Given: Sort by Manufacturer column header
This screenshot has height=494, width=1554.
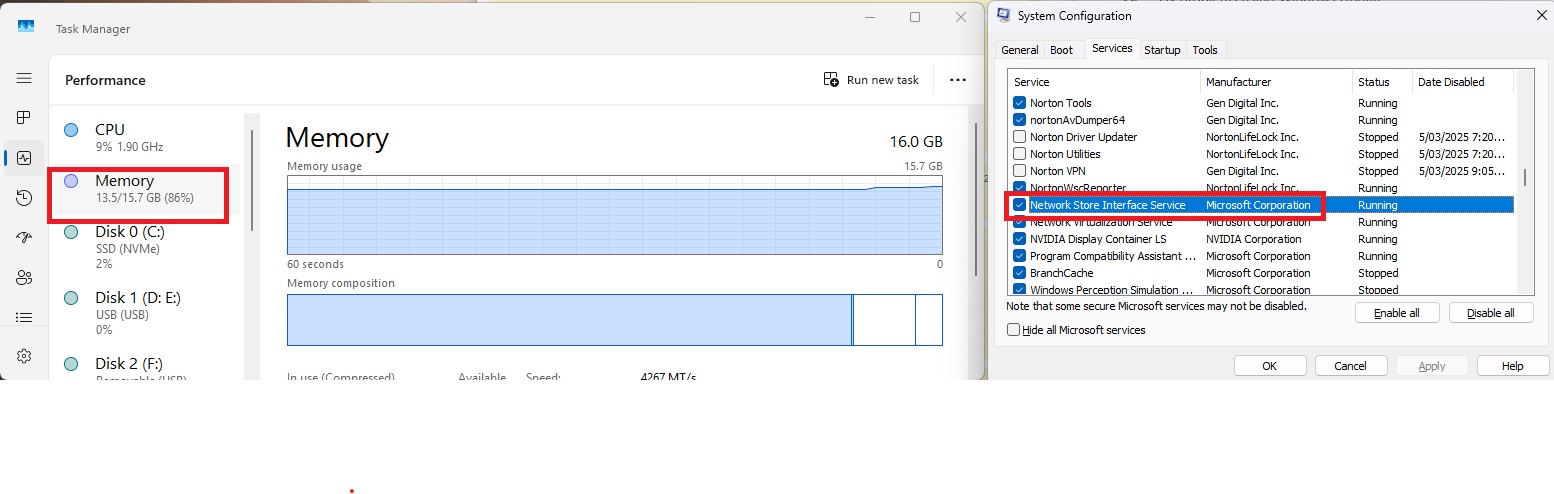Looking at the screenshot, I should 1276,82.
